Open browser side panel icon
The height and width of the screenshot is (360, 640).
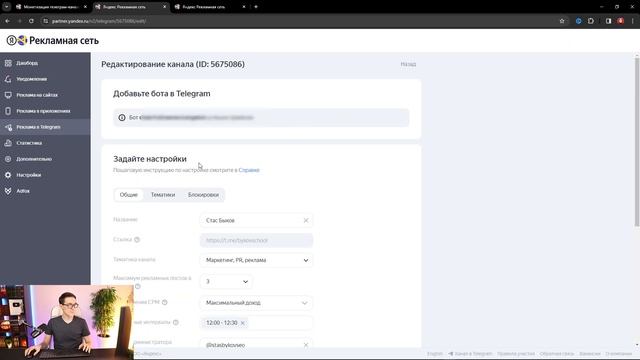pyautogui.click(x=608, y=21)
